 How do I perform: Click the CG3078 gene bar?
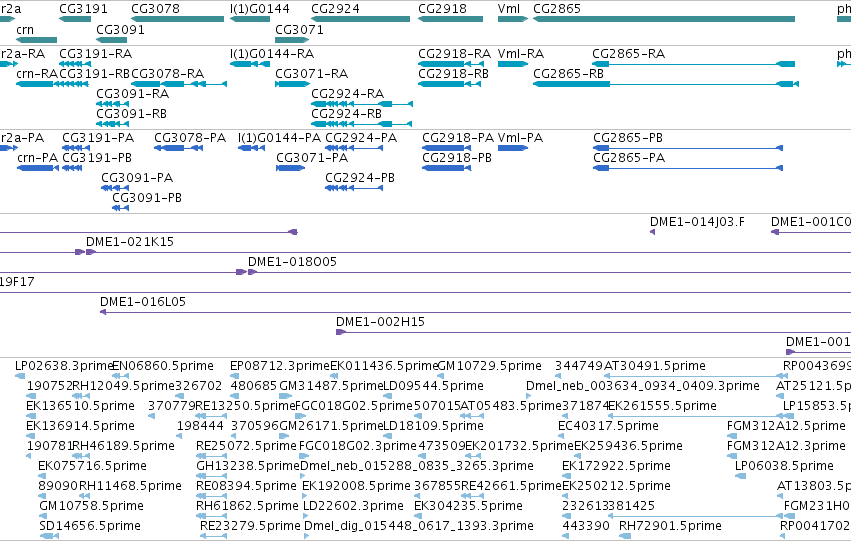pos(177,19)
